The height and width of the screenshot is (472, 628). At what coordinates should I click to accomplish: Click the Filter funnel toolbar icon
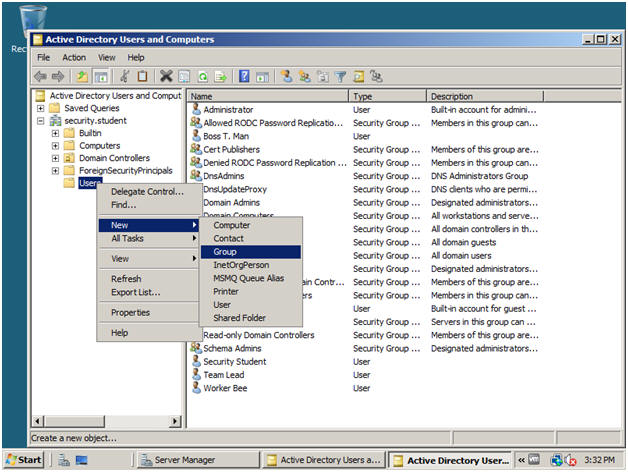(x=340, y=76)
